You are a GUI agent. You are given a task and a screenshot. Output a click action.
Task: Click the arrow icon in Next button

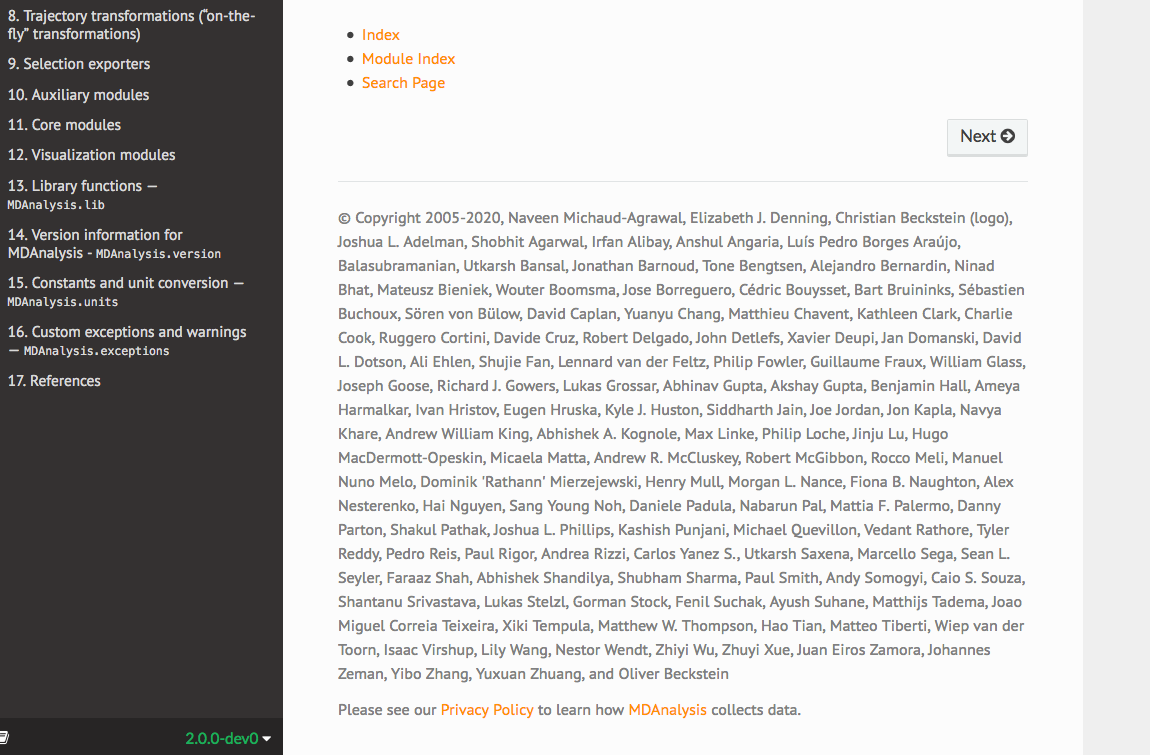(1008, 136)
